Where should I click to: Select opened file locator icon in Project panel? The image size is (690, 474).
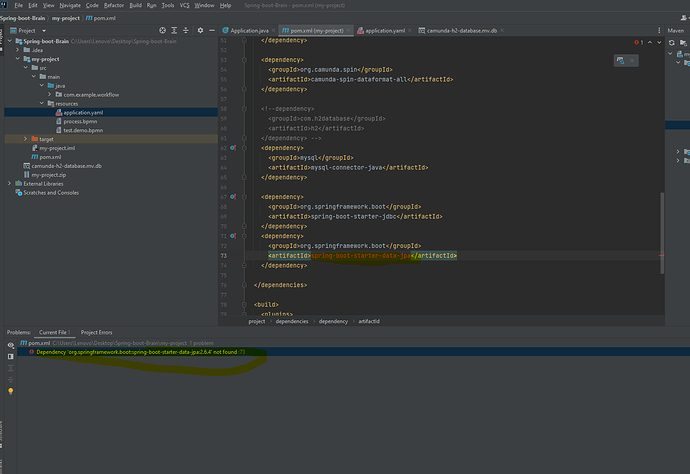162,30
